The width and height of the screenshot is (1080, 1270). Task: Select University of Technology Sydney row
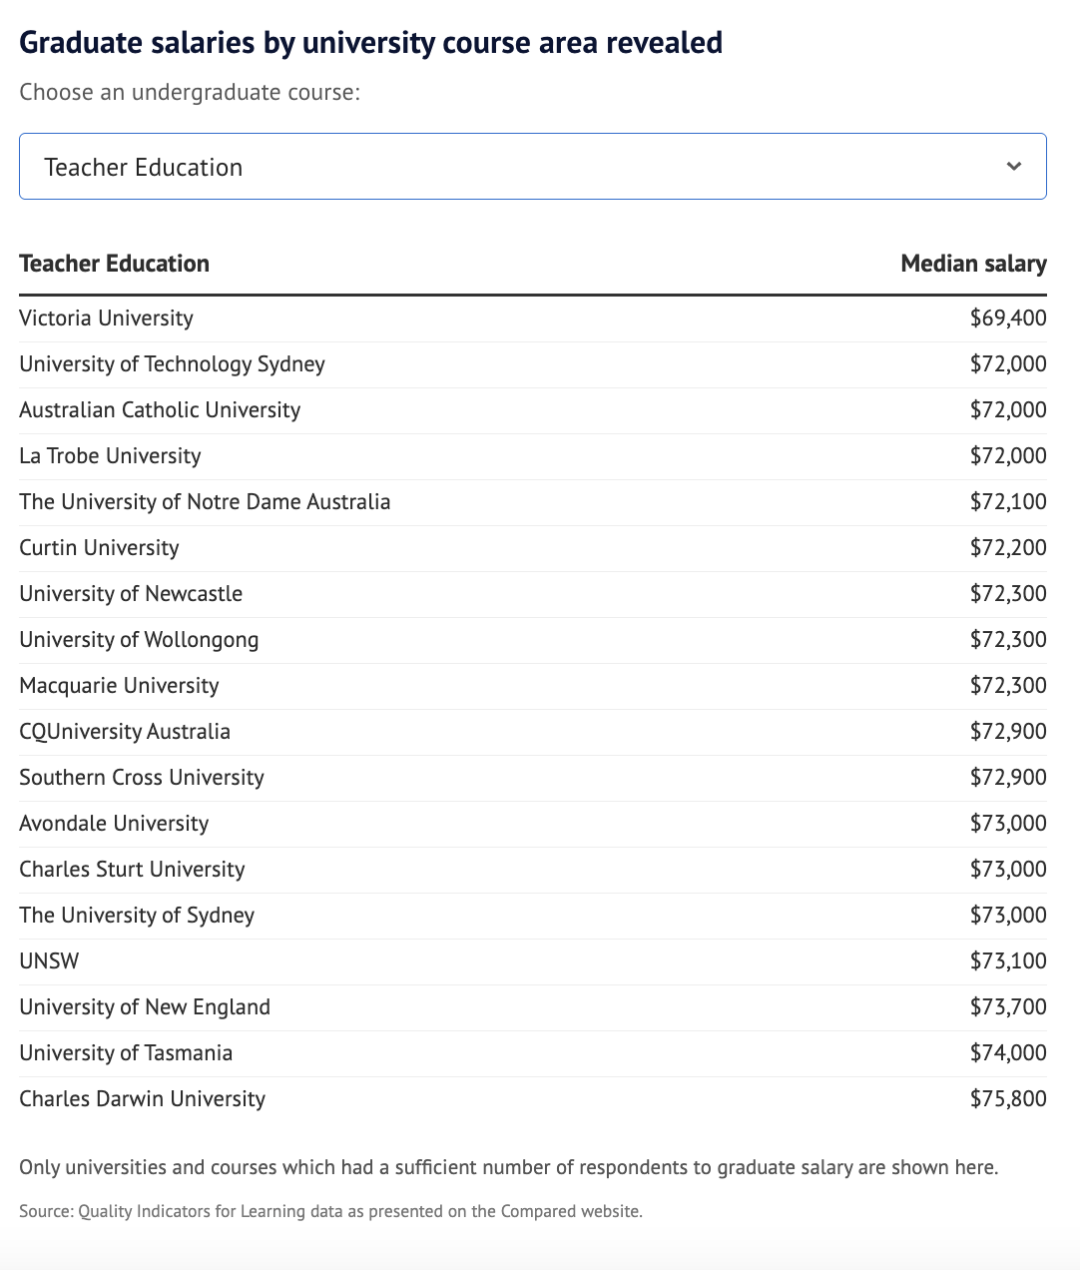172,364
